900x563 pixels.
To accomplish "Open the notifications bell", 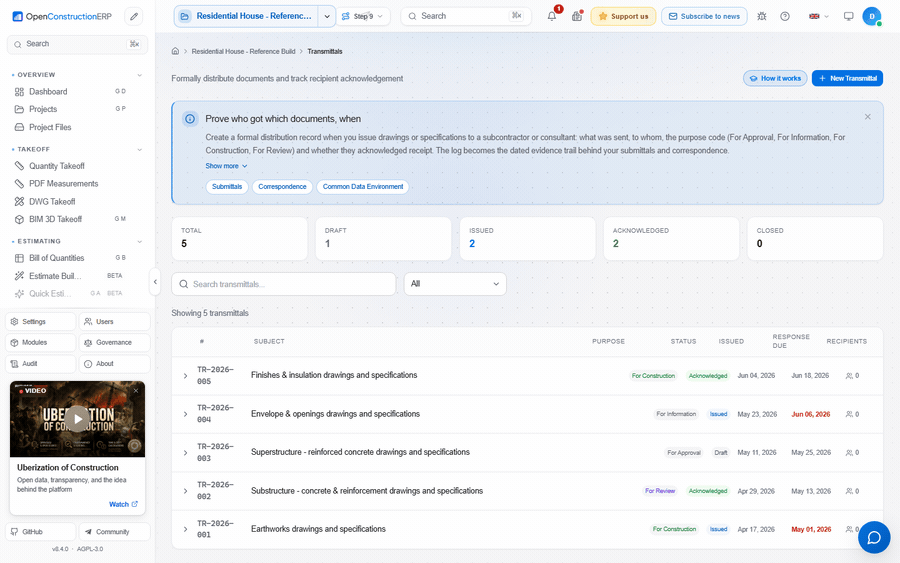I will tap(552, 16).
